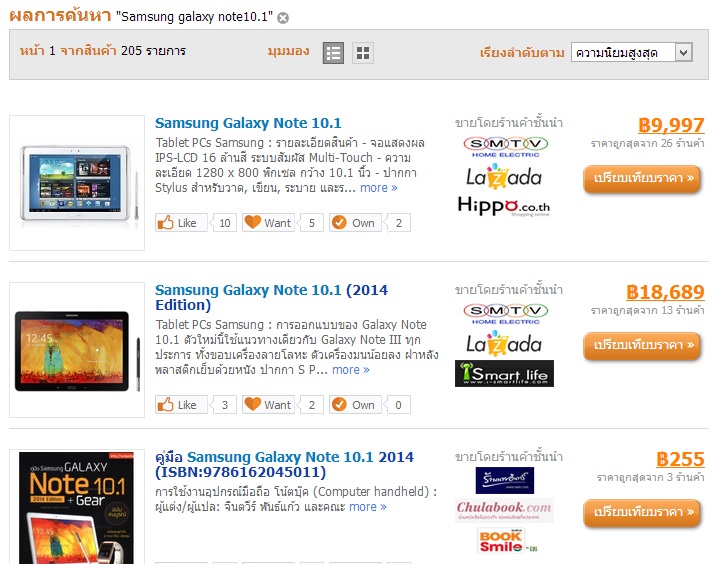Open the Galaxy Note 10.1 guidebook thumbnail
The width and height of the screenshot is (716, 564).
[77, 507]
